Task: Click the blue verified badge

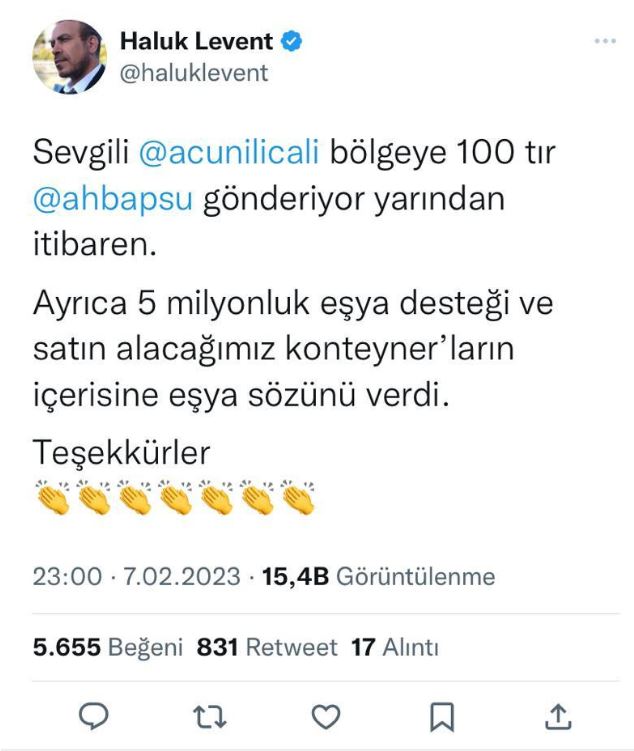Action: pos(292,41)
